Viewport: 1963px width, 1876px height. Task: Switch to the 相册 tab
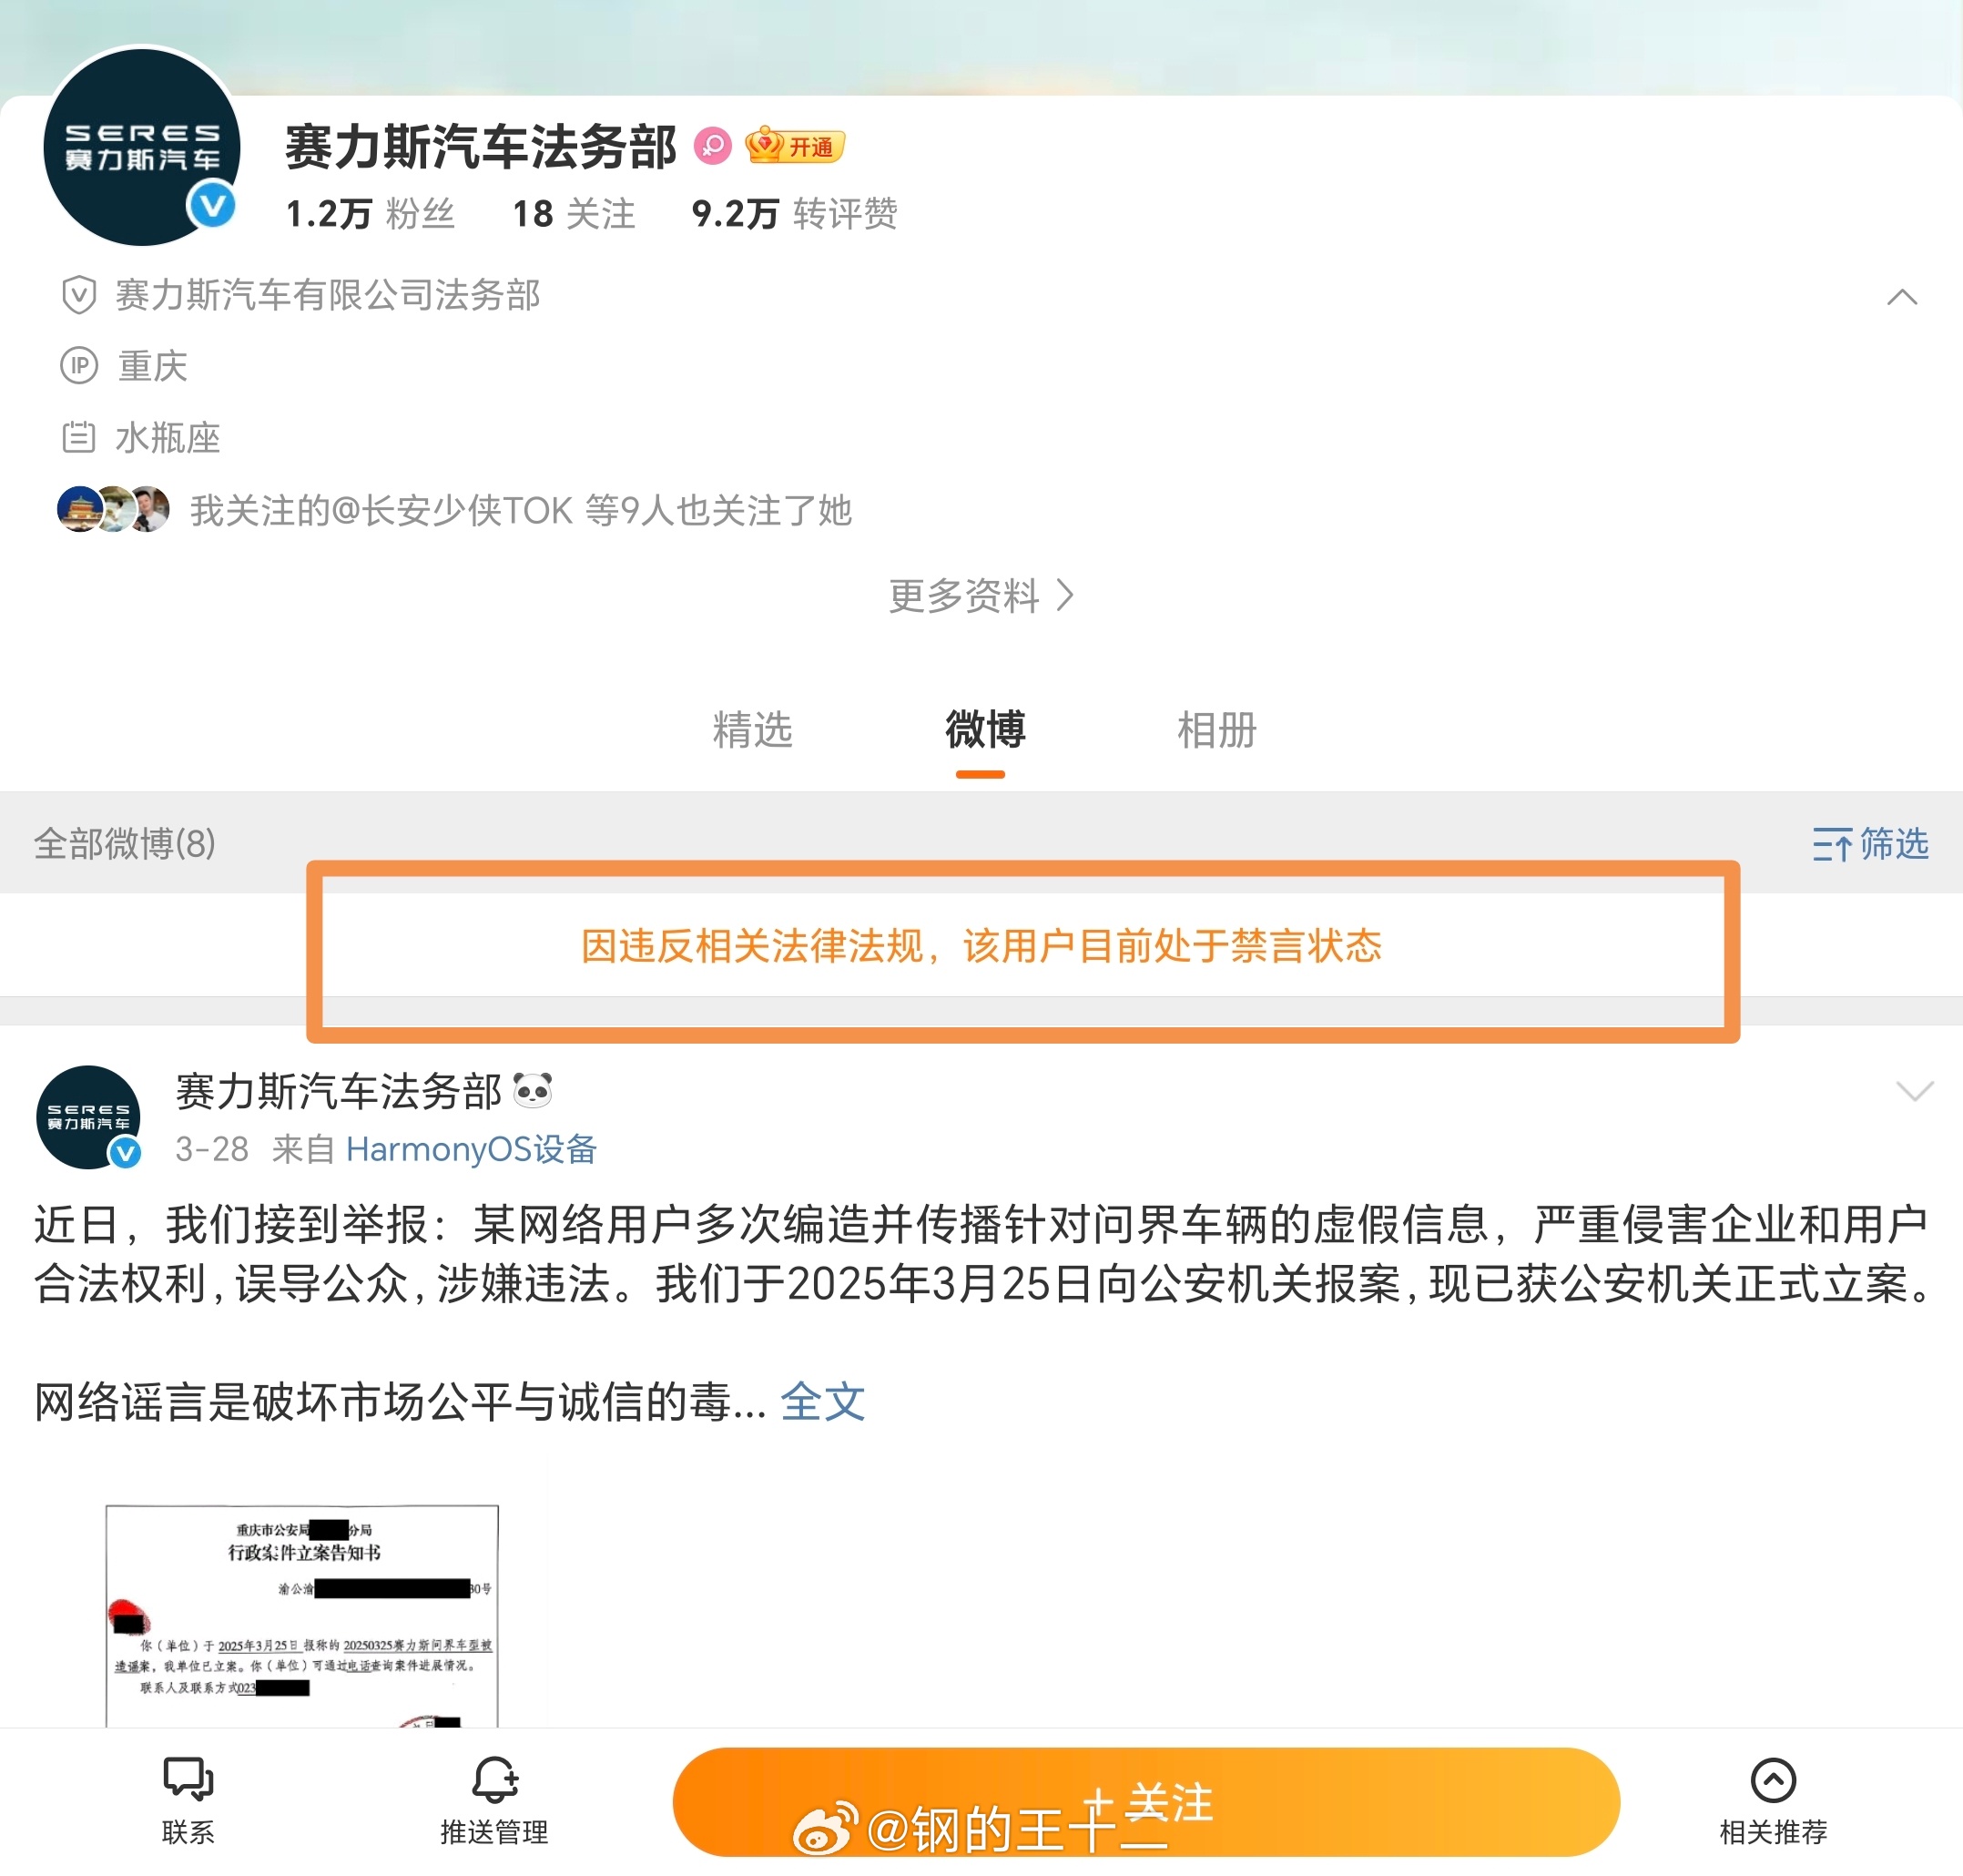[1216, 729]
